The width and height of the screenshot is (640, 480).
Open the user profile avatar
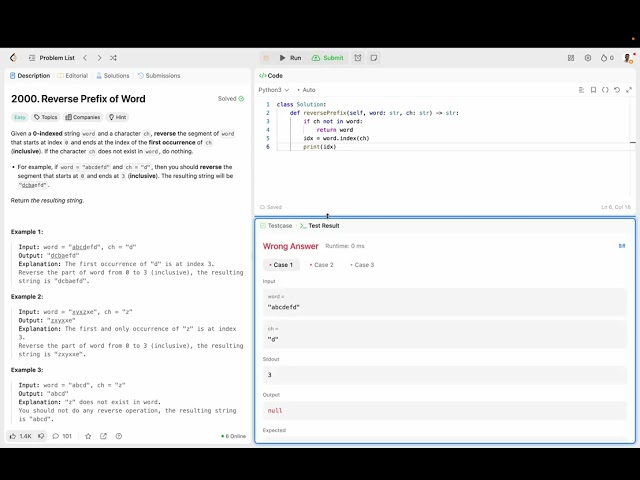coord(628,58)
